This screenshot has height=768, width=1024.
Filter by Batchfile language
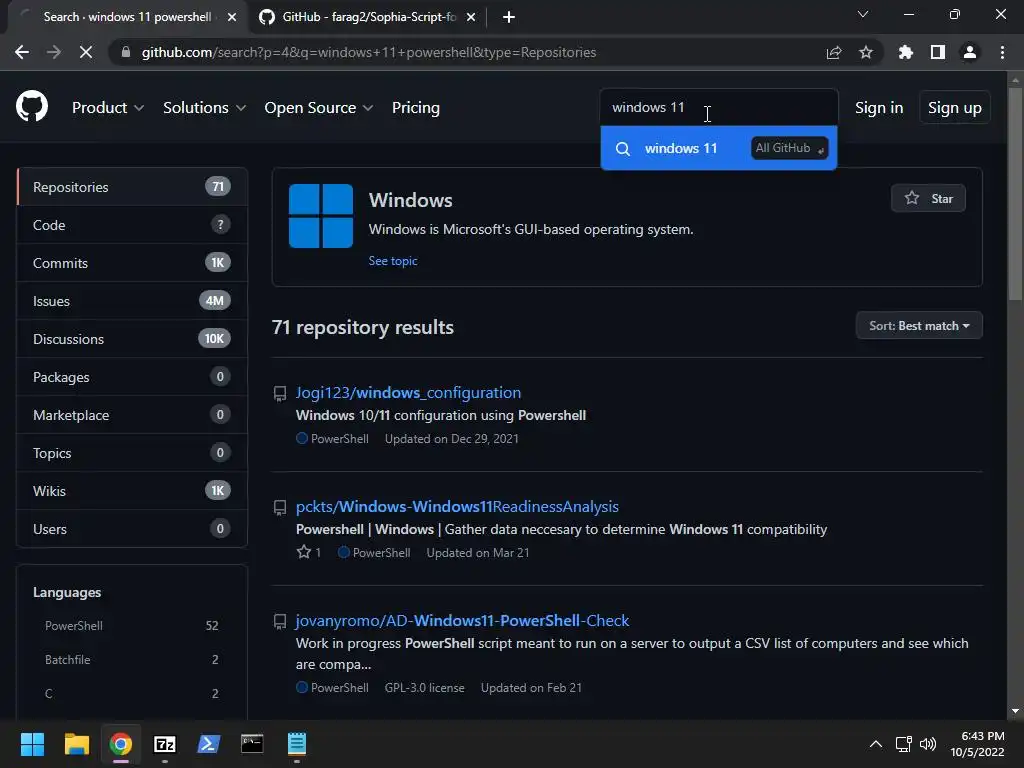coord(131,660)
